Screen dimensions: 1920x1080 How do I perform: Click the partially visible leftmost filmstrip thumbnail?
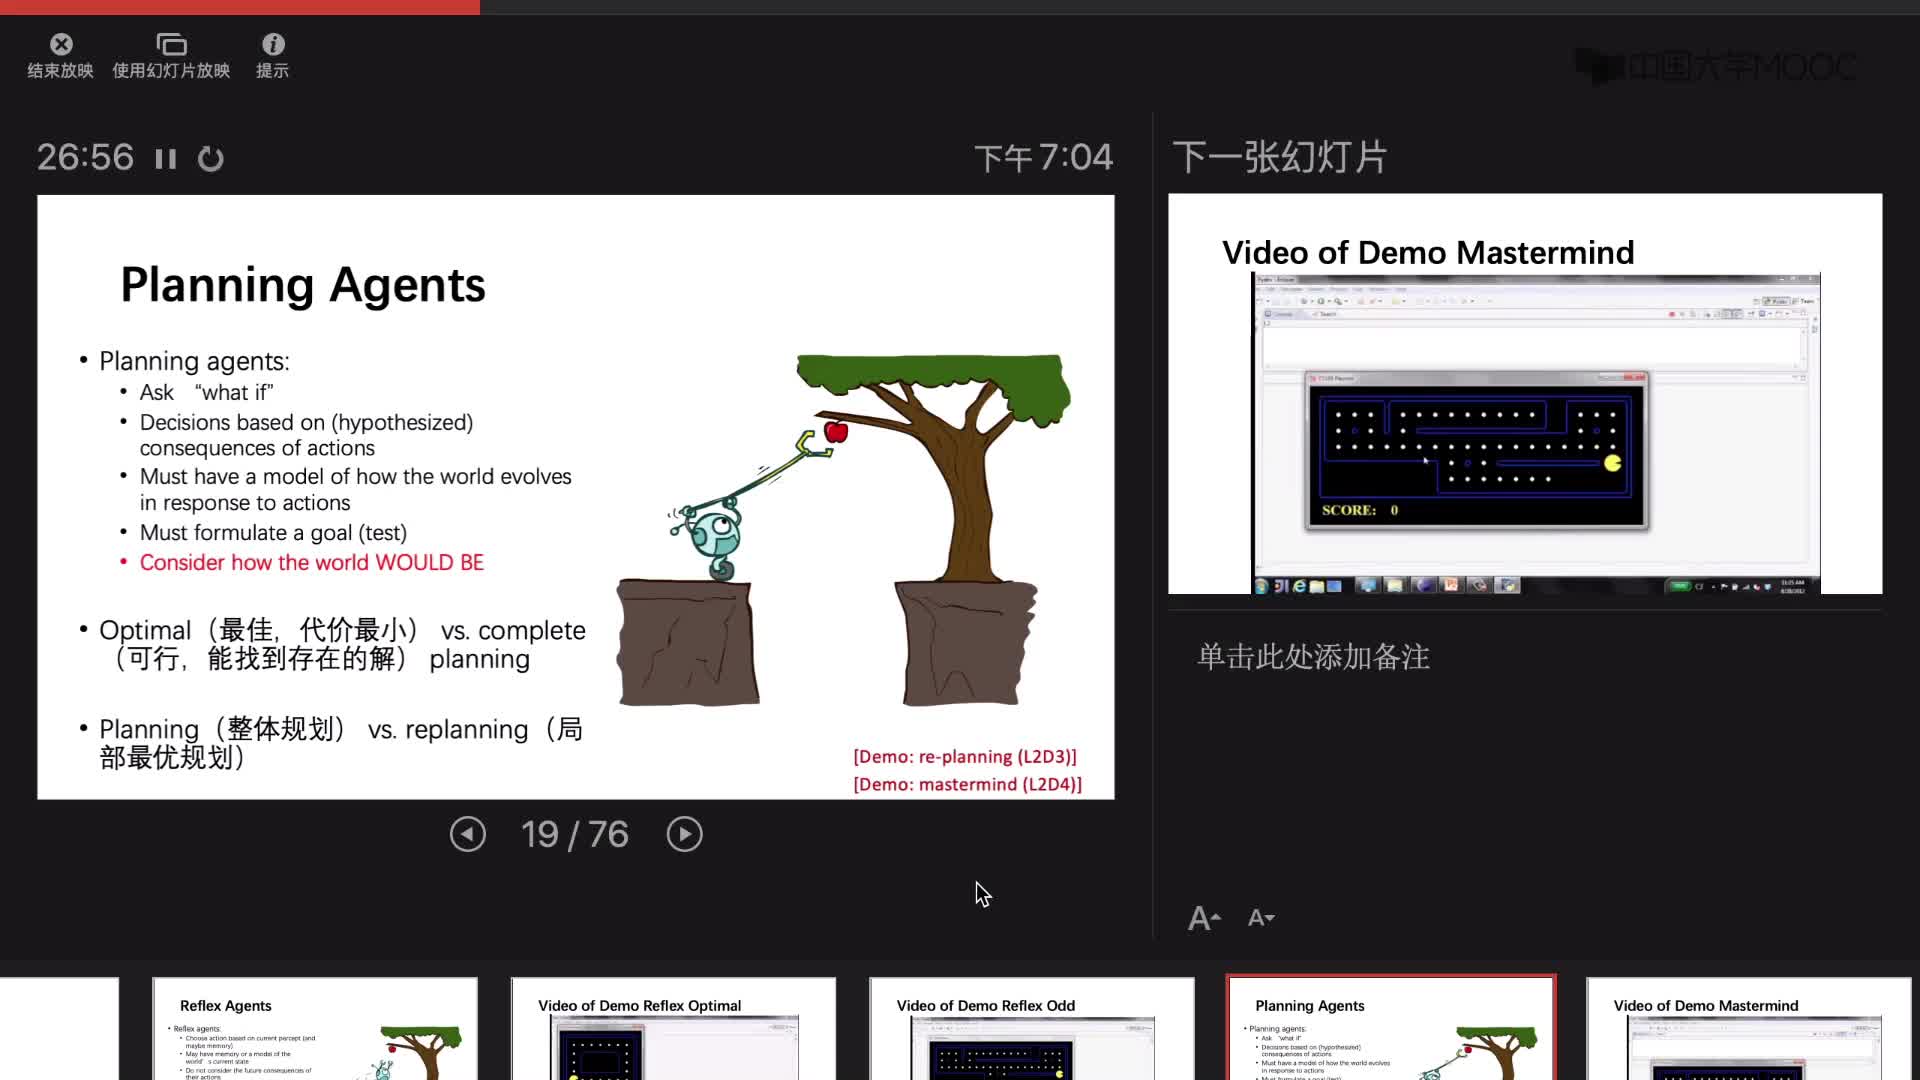59,1029
